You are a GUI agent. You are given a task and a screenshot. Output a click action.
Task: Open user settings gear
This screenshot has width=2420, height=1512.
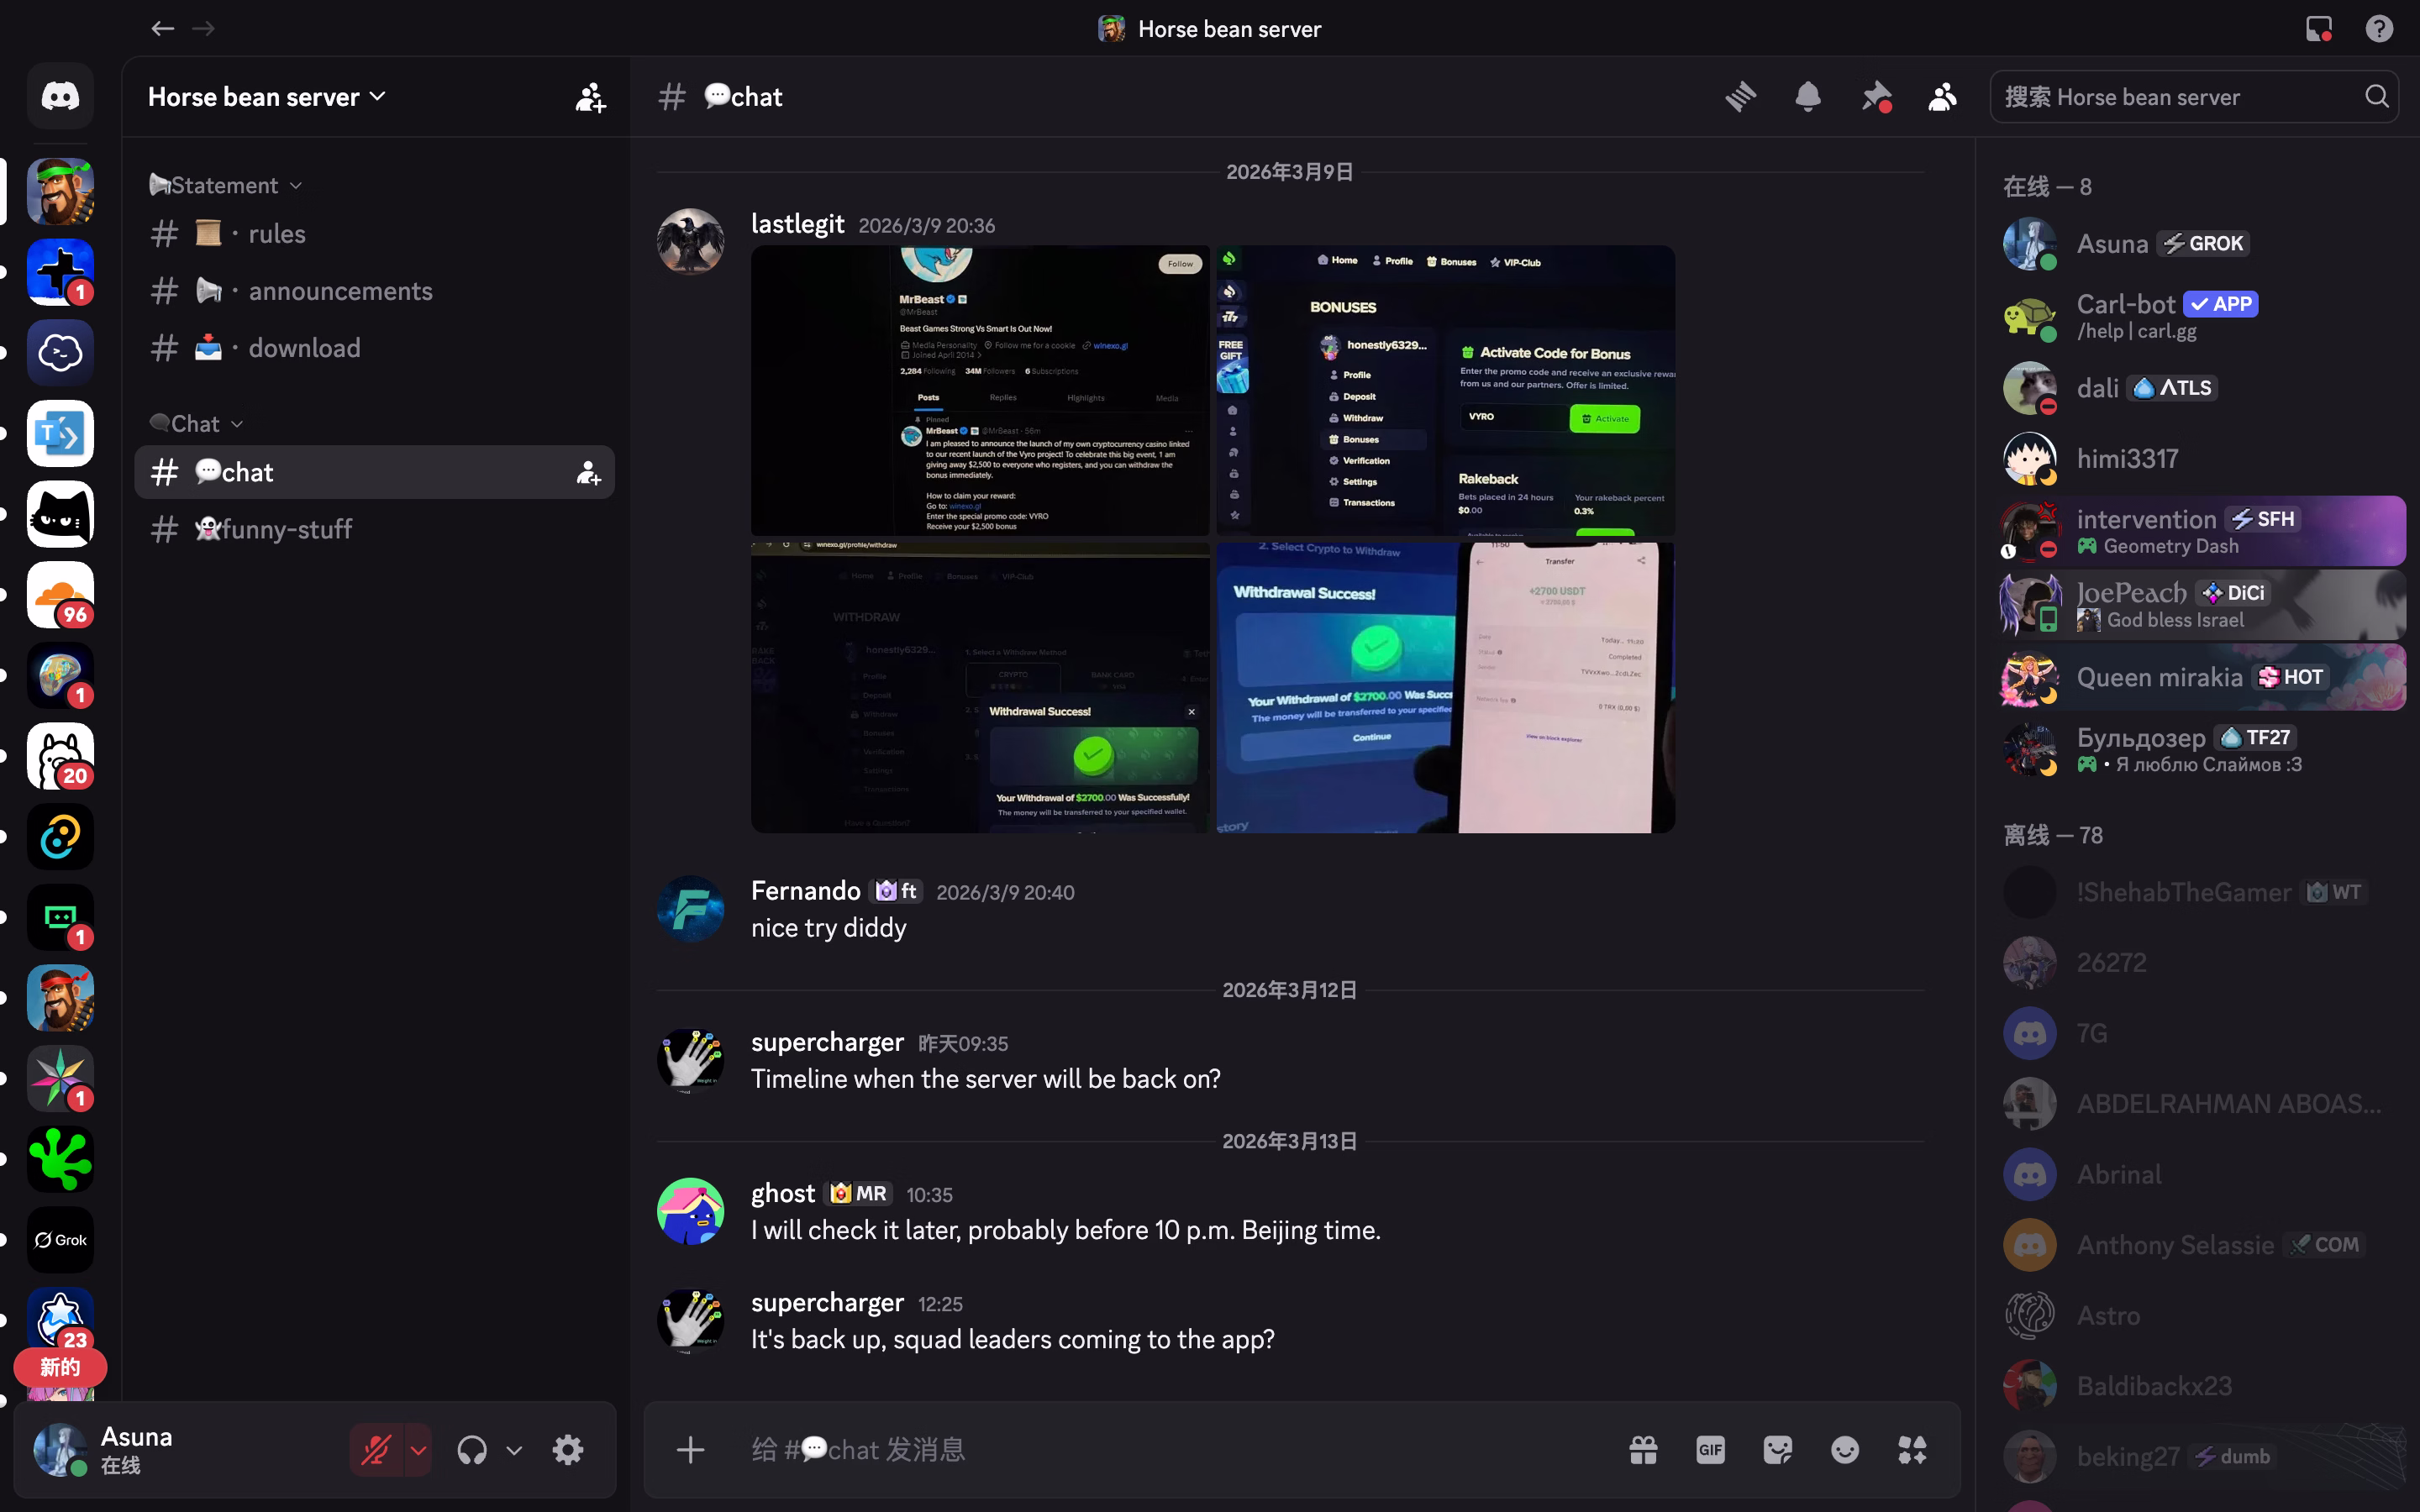[x=568, y=1449]
